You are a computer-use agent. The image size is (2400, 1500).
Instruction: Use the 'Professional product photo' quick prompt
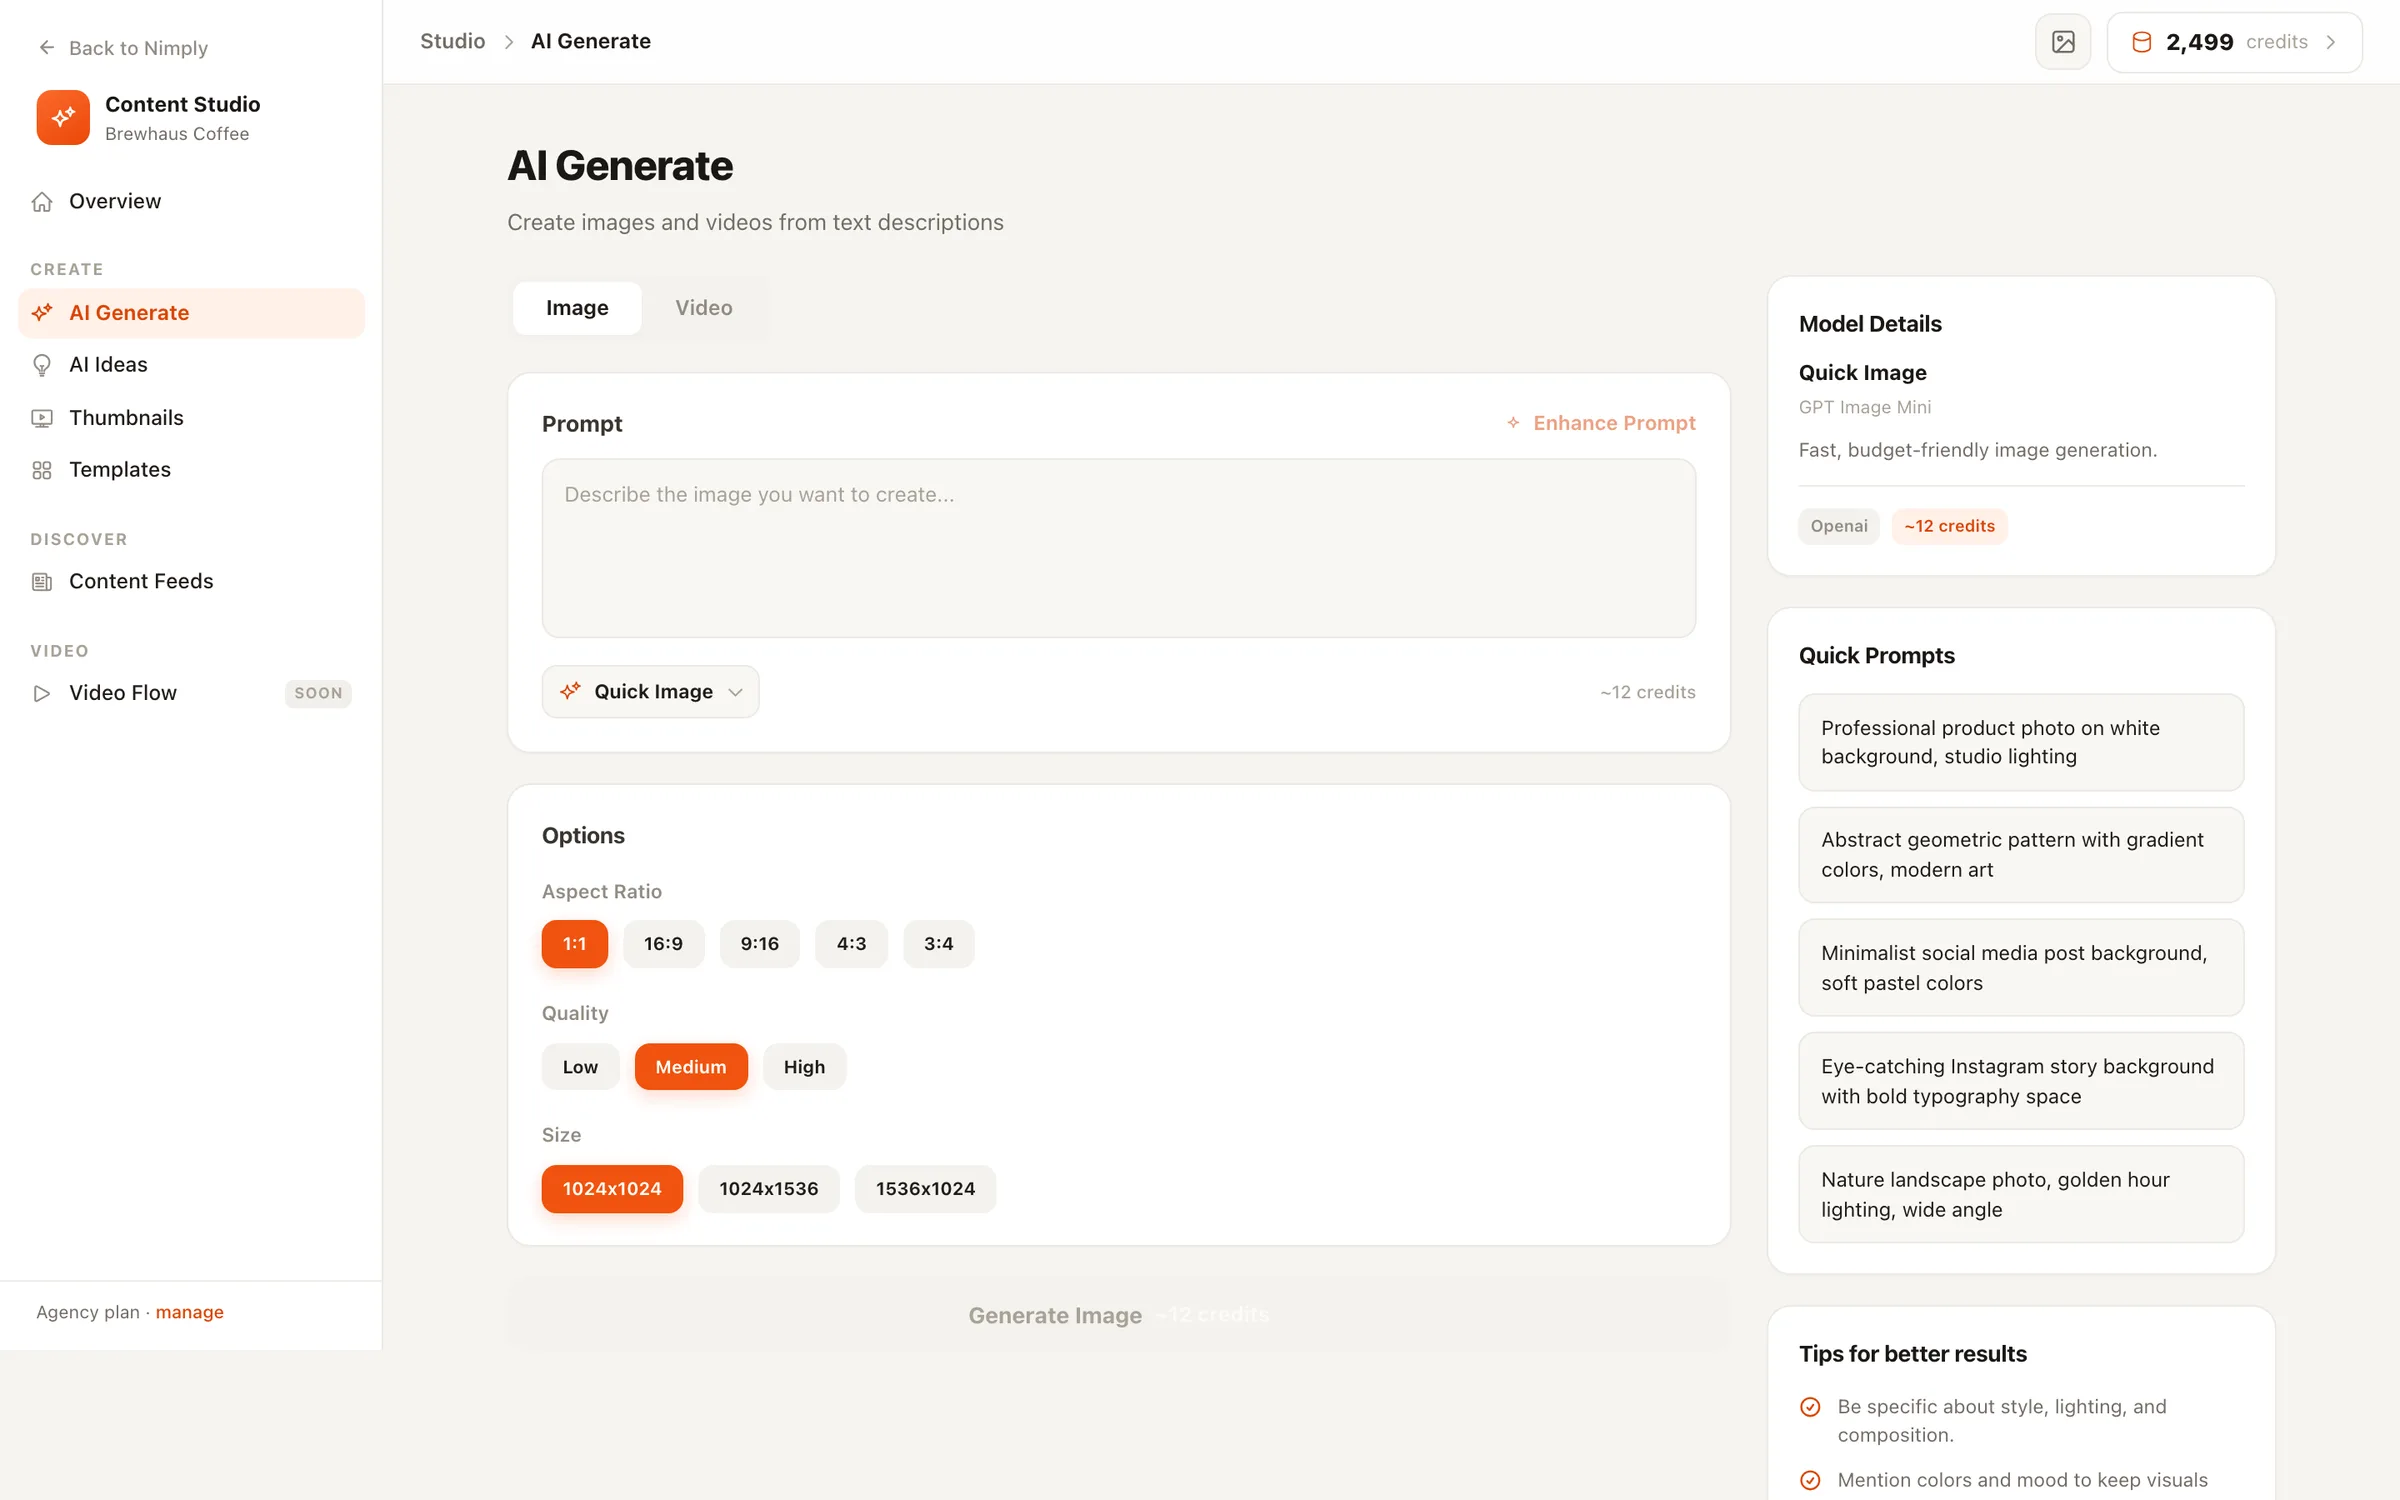pos(2021,743)
